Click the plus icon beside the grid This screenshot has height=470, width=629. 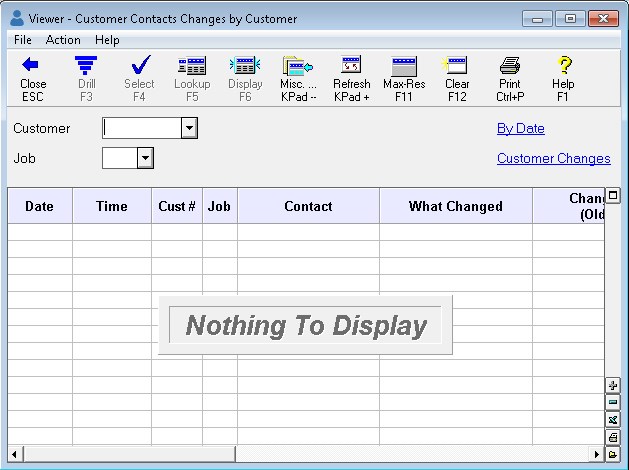tap(613, 385)
